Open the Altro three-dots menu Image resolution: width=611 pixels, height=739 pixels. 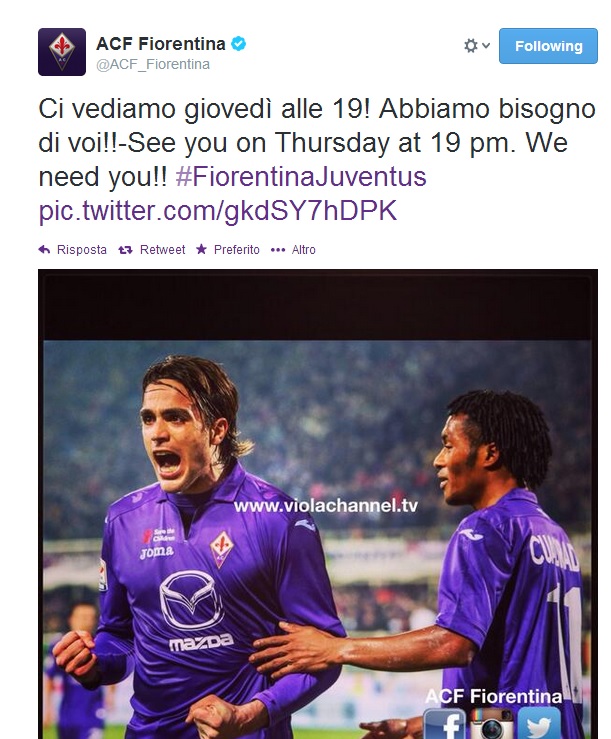[278, 250]
